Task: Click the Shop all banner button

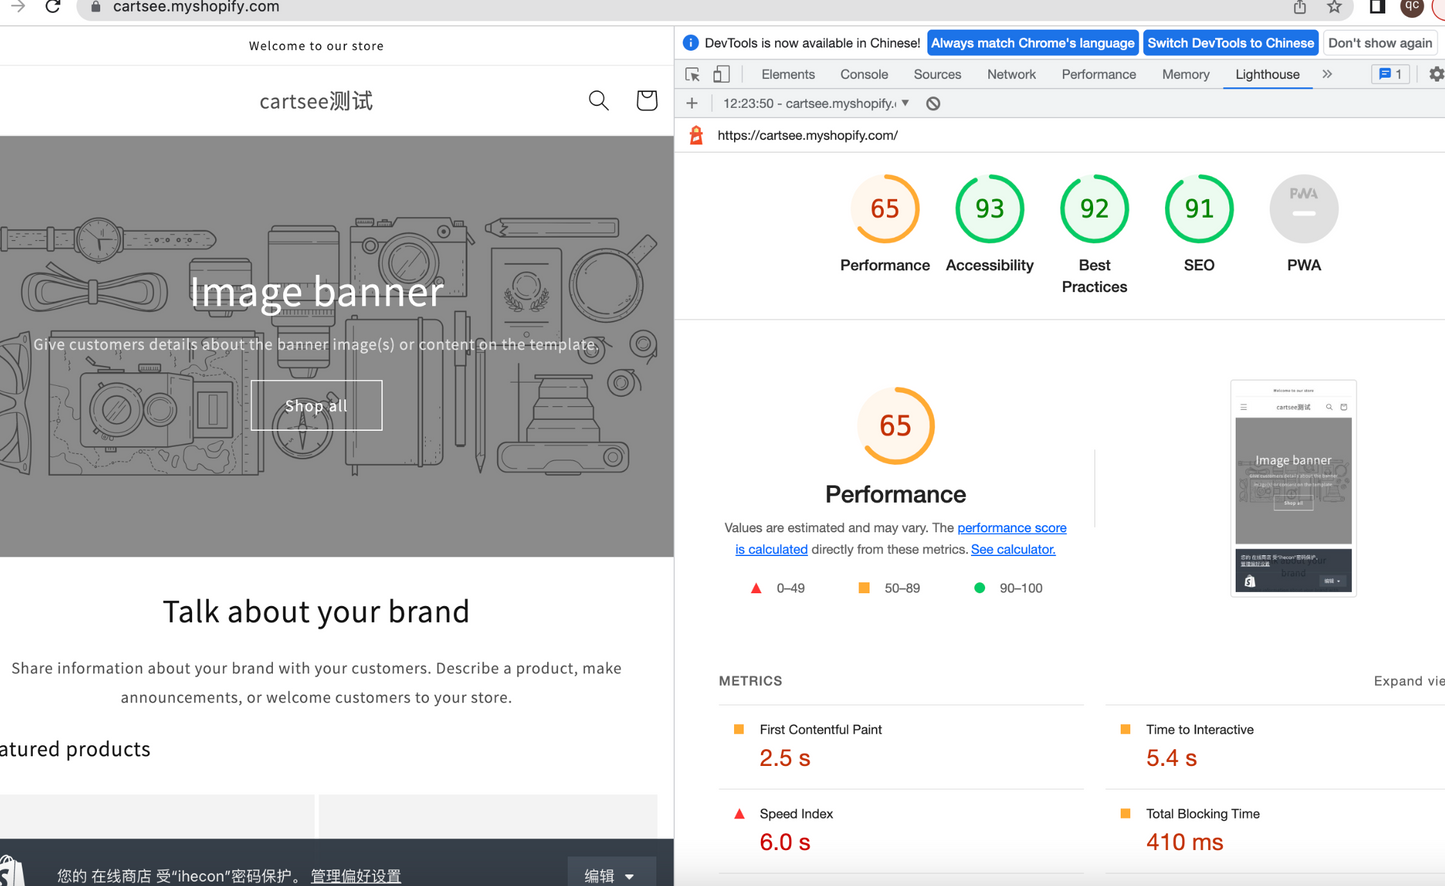Action: point(316,405)
